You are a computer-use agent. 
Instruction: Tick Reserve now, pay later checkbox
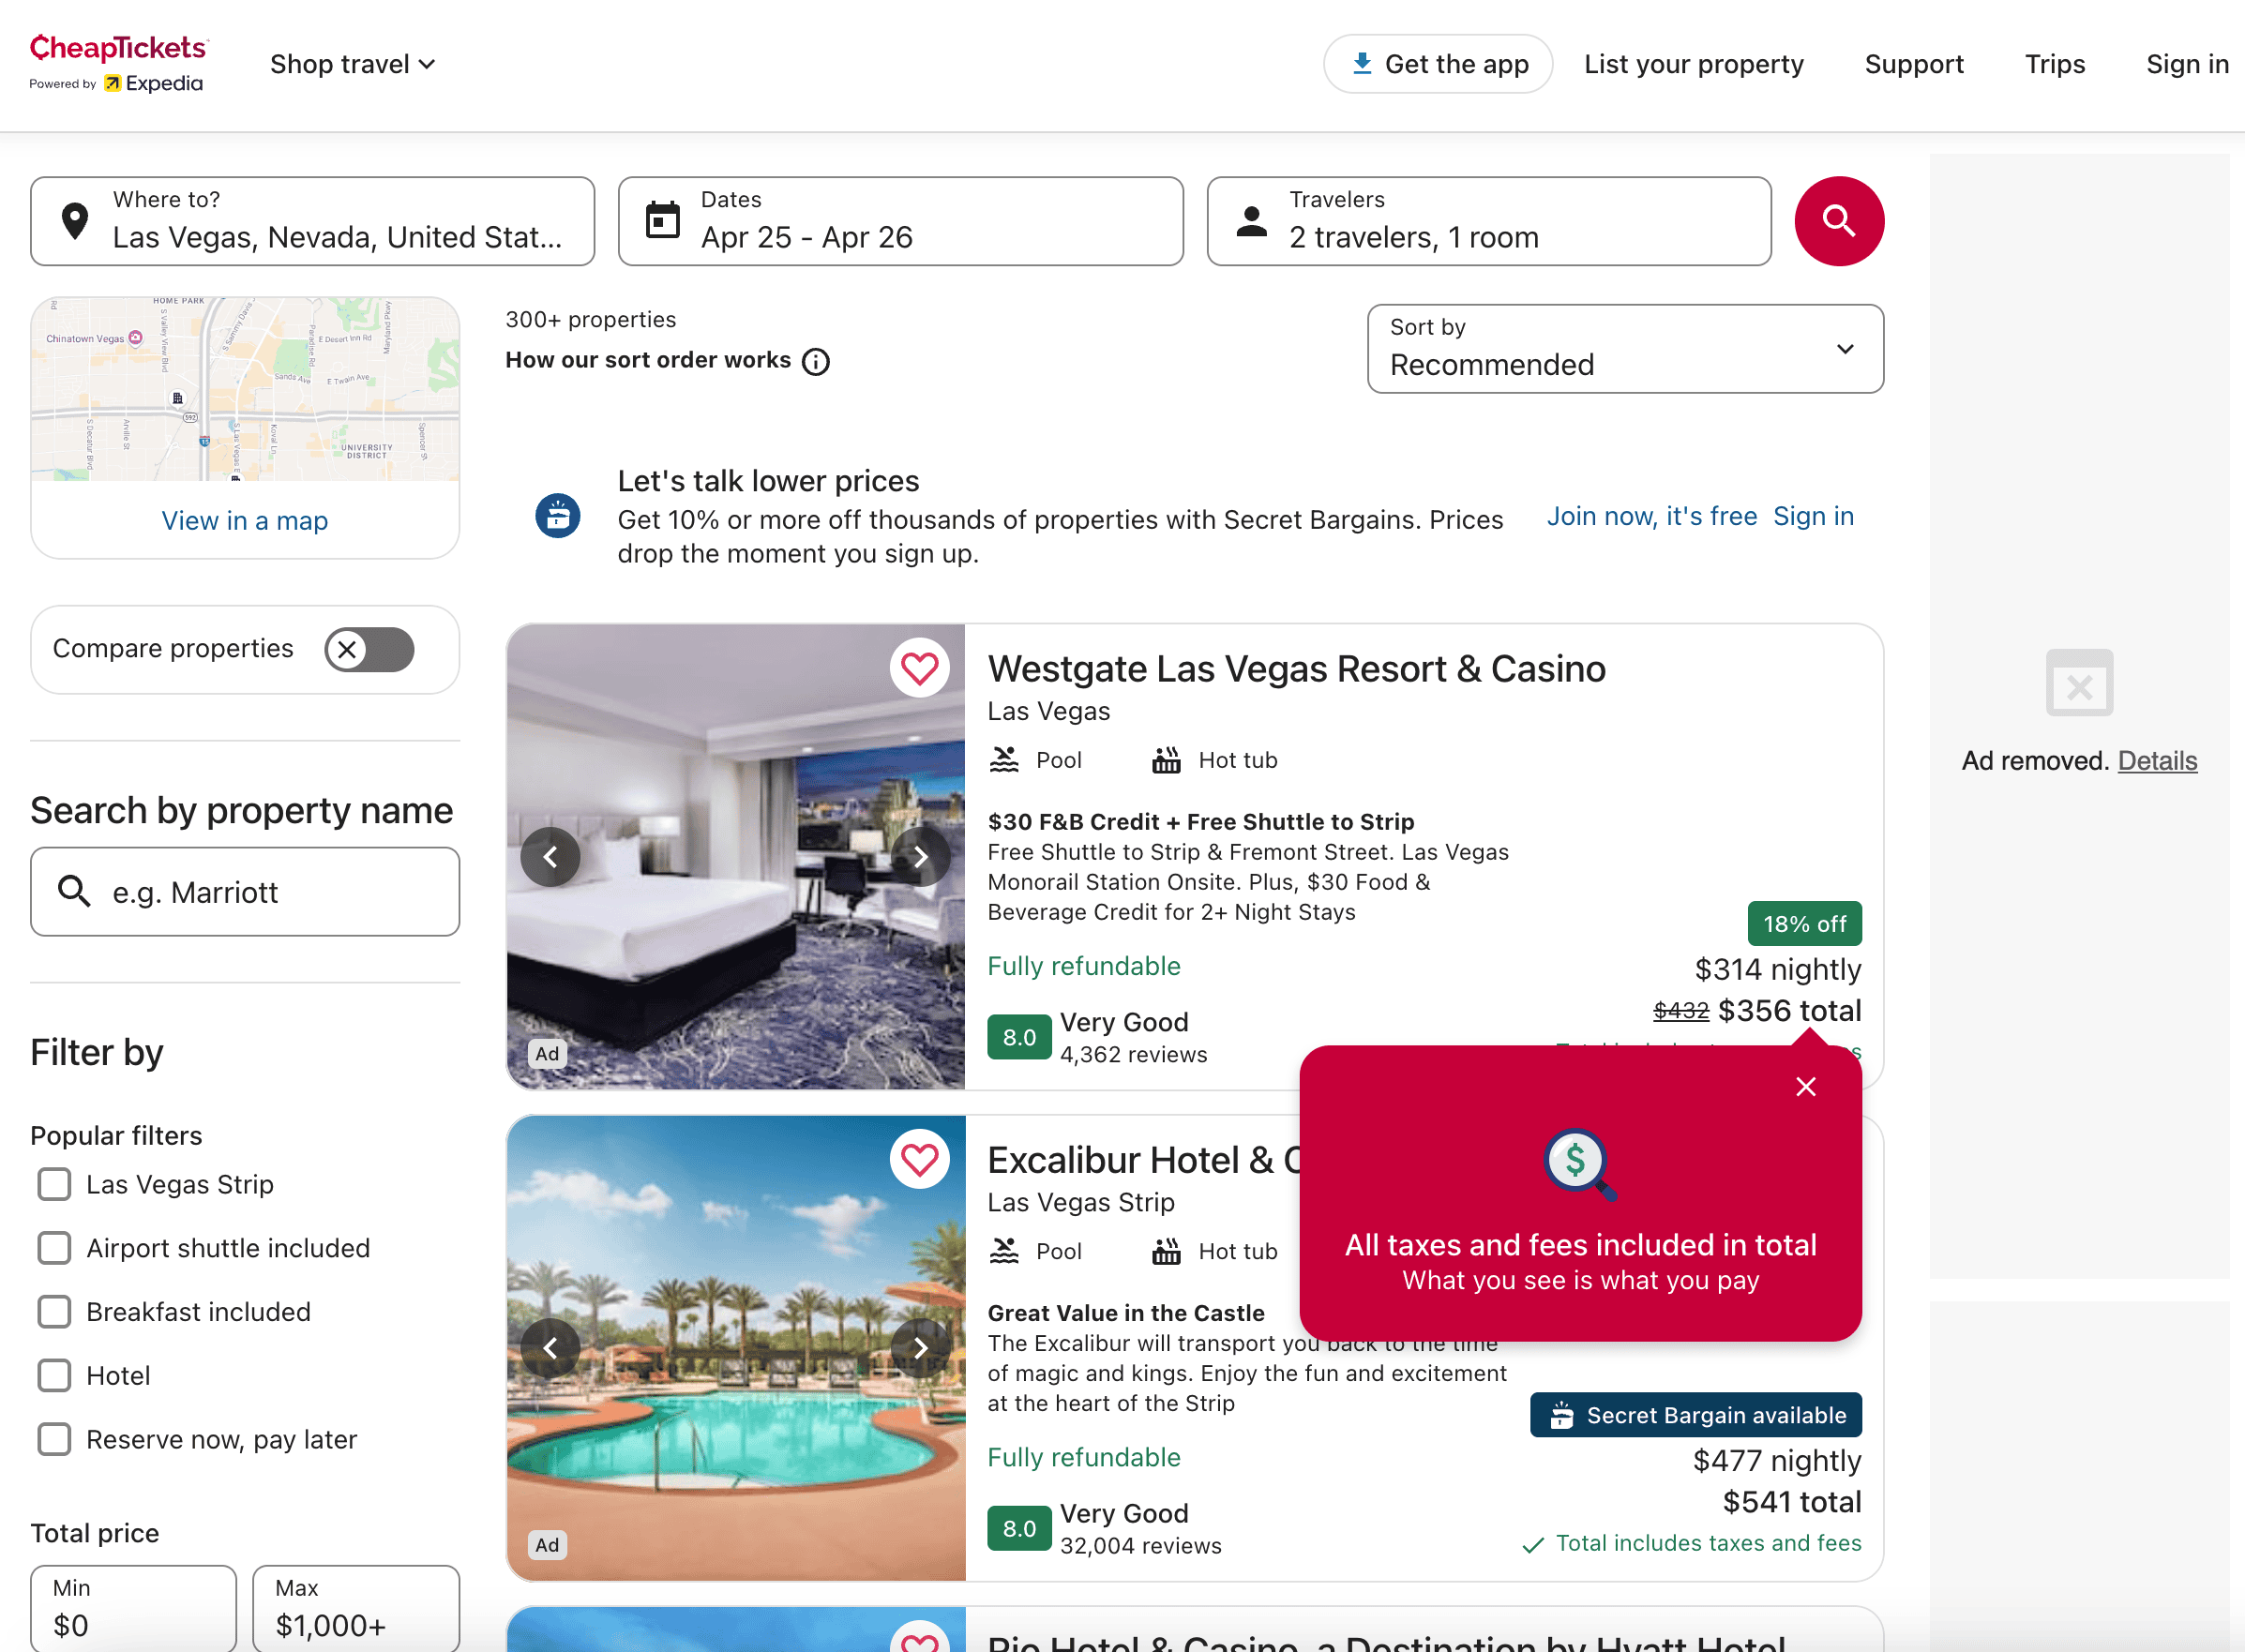[x=54, y=1439]
